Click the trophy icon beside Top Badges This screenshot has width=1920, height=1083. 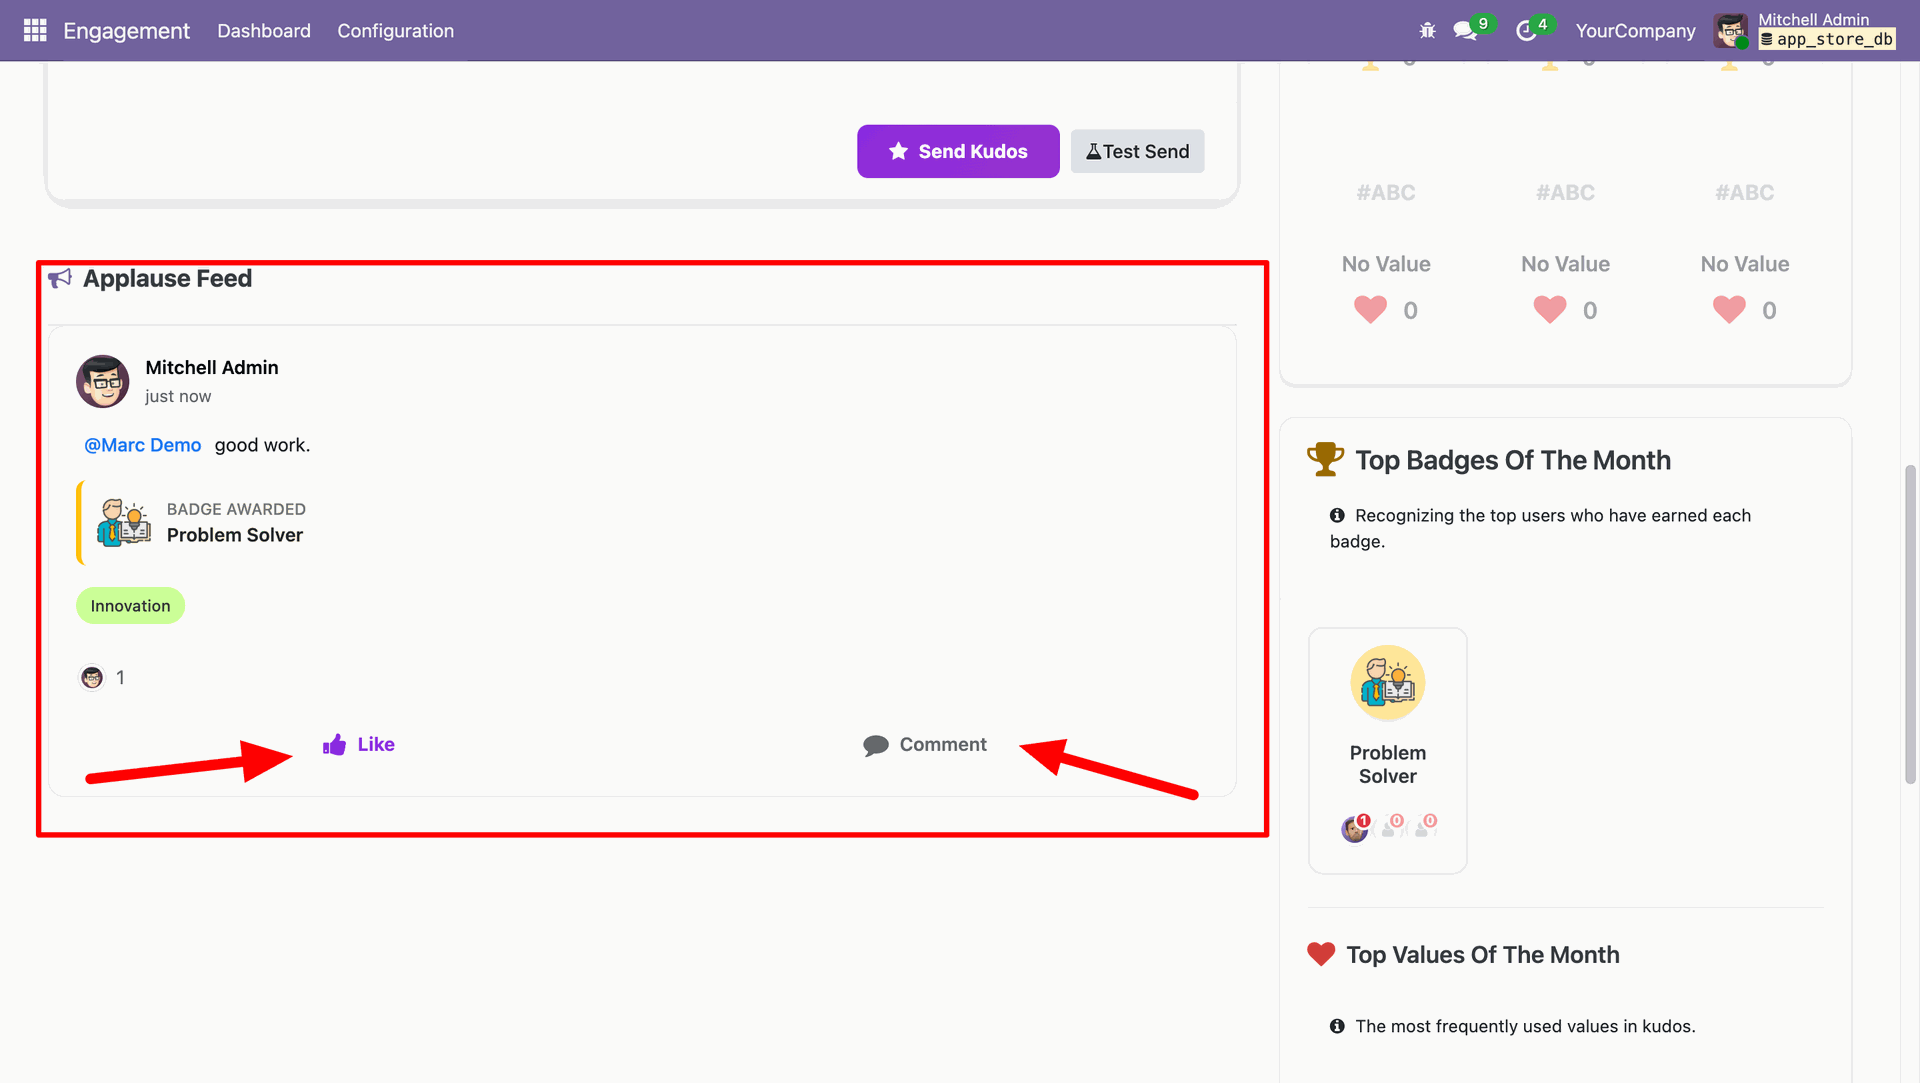click(1325, 460)
